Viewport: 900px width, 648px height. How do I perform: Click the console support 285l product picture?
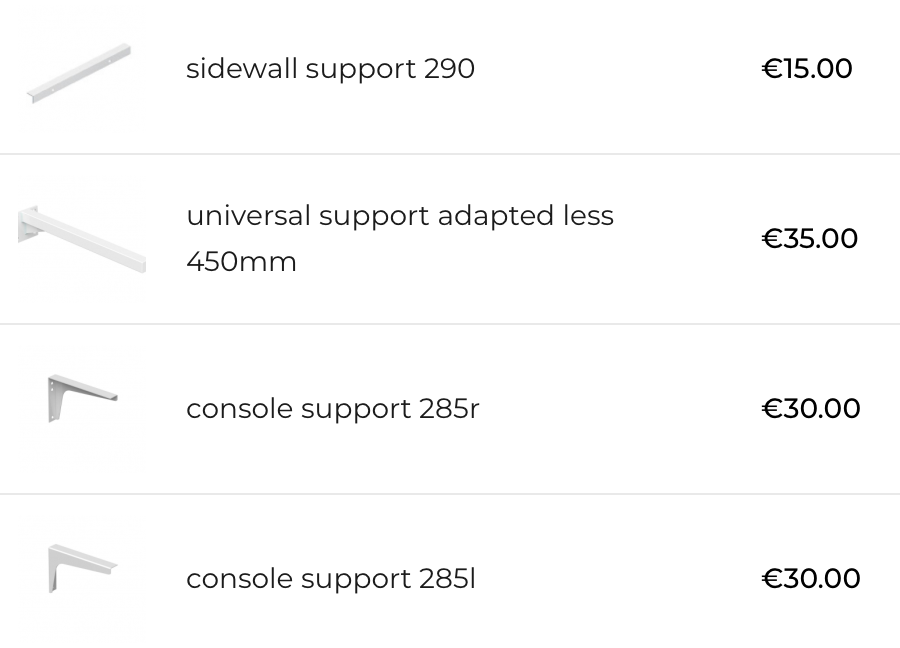[82, 568]
